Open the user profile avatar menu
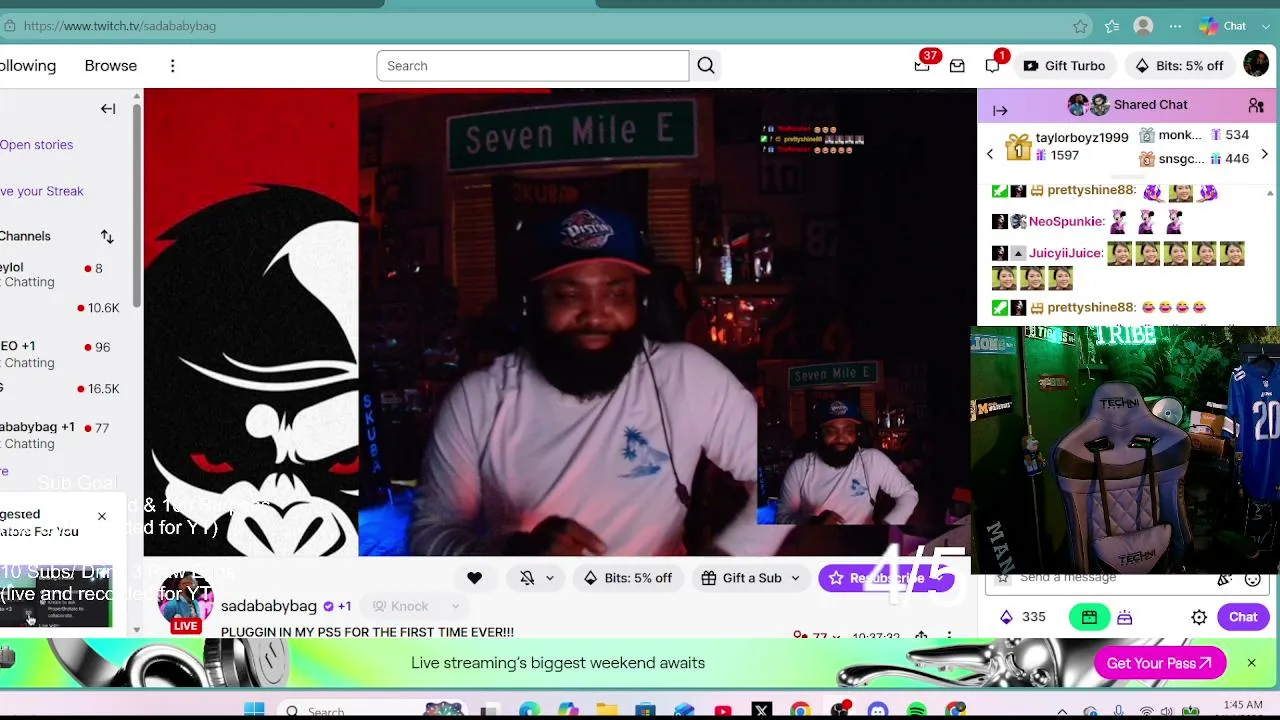This screenshot has height=720, width=1280. pyautogui.click(x=1256, y=65)
